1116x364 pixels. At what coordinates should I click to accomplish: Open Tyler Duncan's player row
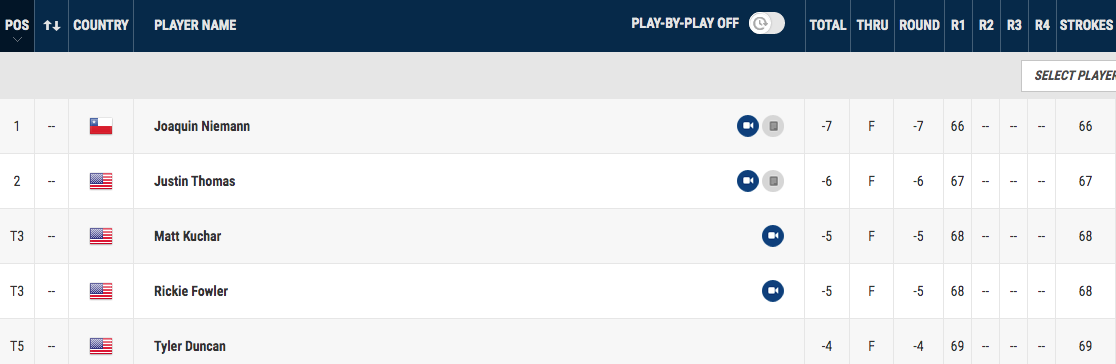(558, 346)
